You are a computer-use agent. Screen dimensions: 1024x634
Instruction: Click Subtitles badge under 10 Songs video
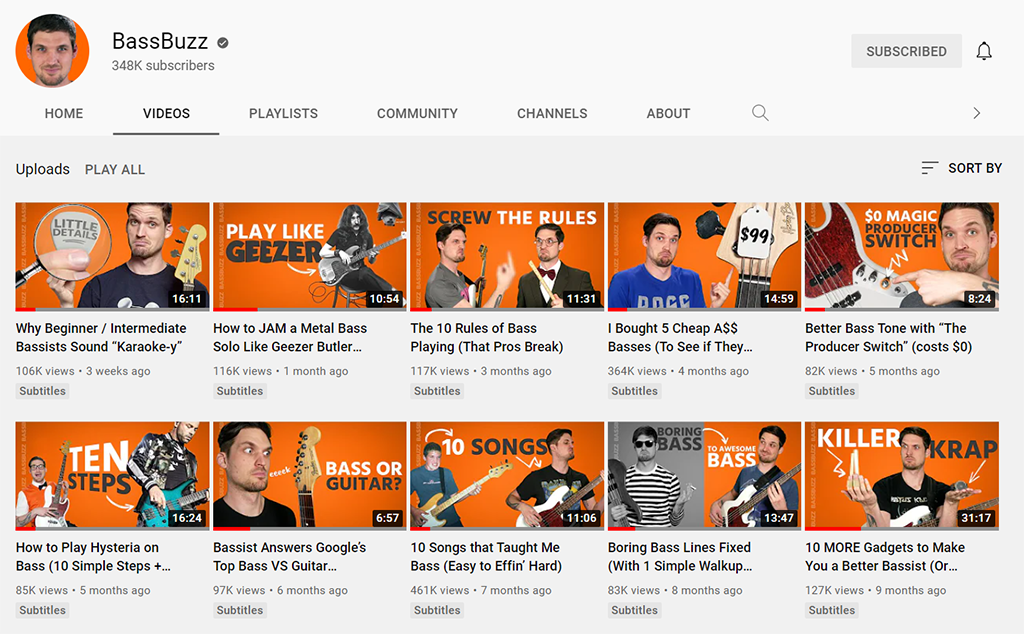pyautogui.click(x=437, y=610)
